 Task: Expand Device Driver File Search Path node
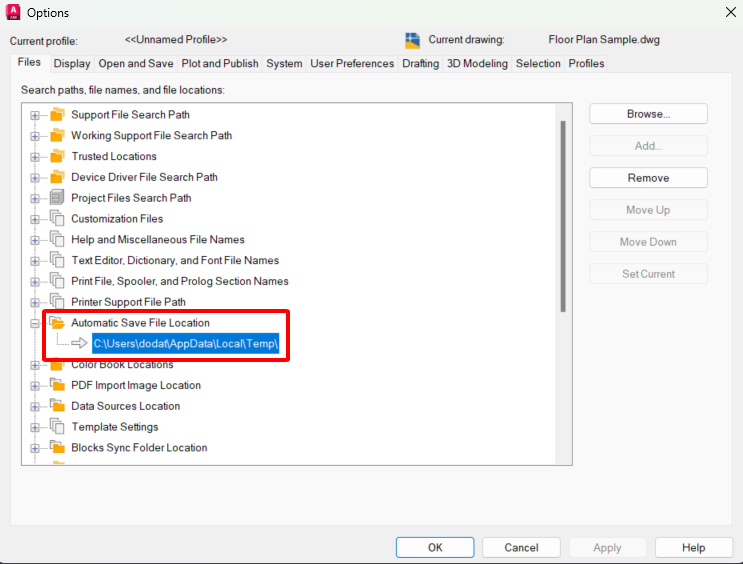click(35, 178)
